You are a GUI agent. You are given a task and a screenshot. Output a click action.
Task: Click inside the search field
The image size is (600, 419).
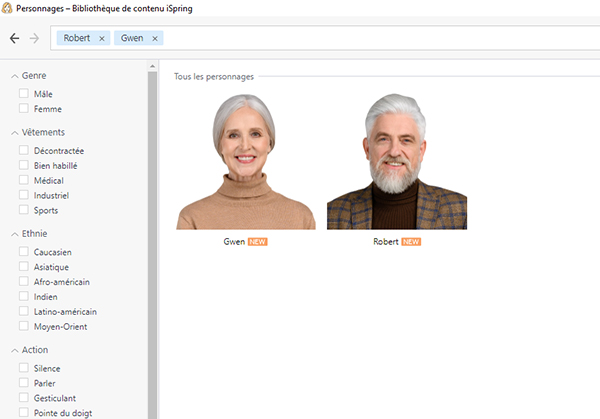[380, 39]
